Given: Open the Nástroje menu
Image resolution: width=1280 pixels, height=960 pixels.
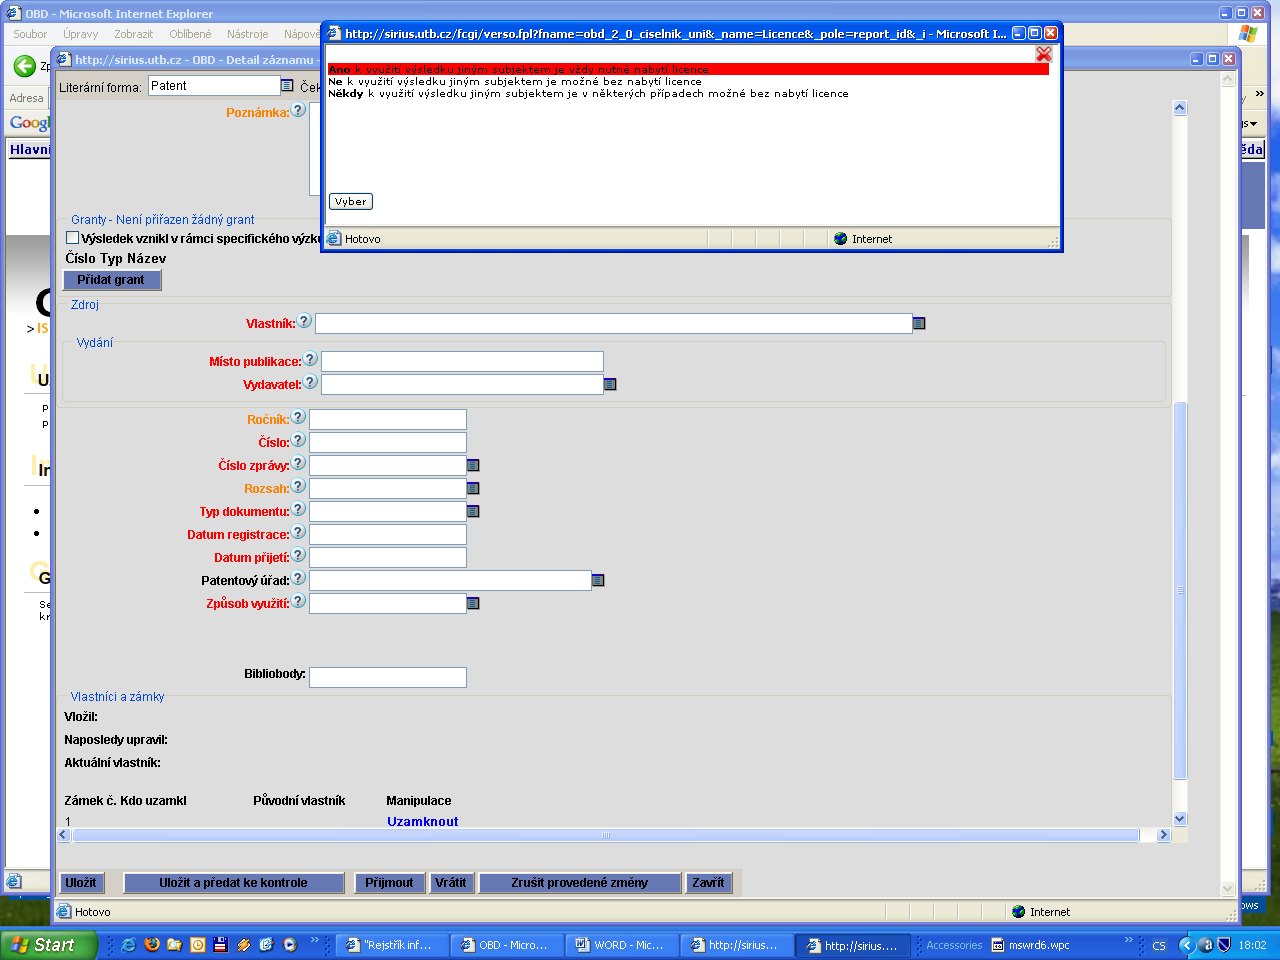Looking at the screenshot, I should [x=247, y=34].
